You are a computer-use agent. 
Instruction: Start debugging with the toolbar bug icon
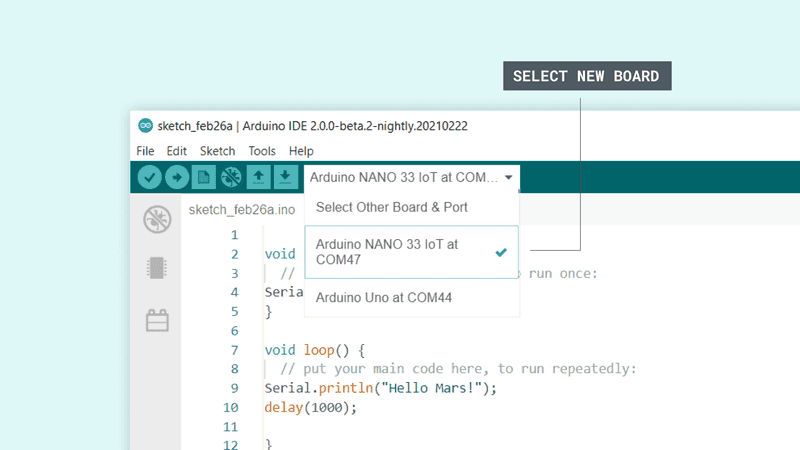[231, 177]
